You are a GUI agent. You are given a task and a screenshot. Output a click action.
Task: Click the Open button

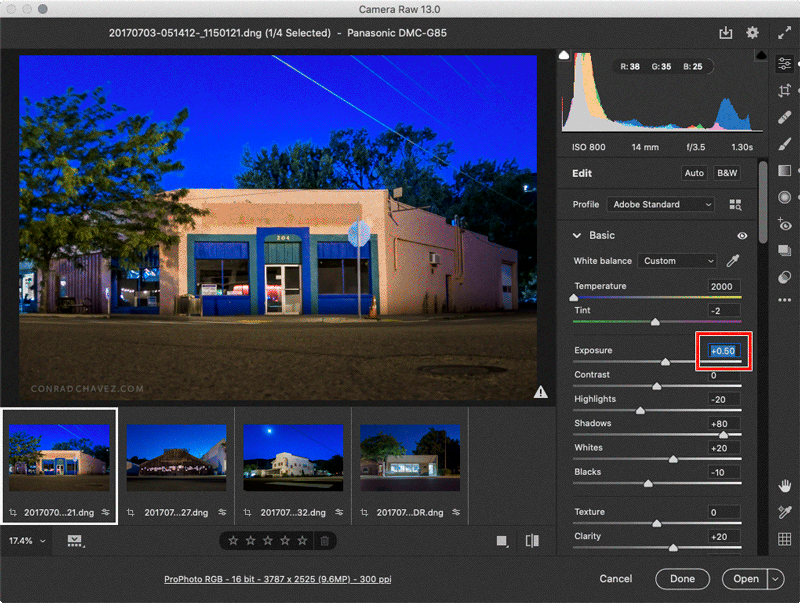pyautogui.click(x=745, y=579)
